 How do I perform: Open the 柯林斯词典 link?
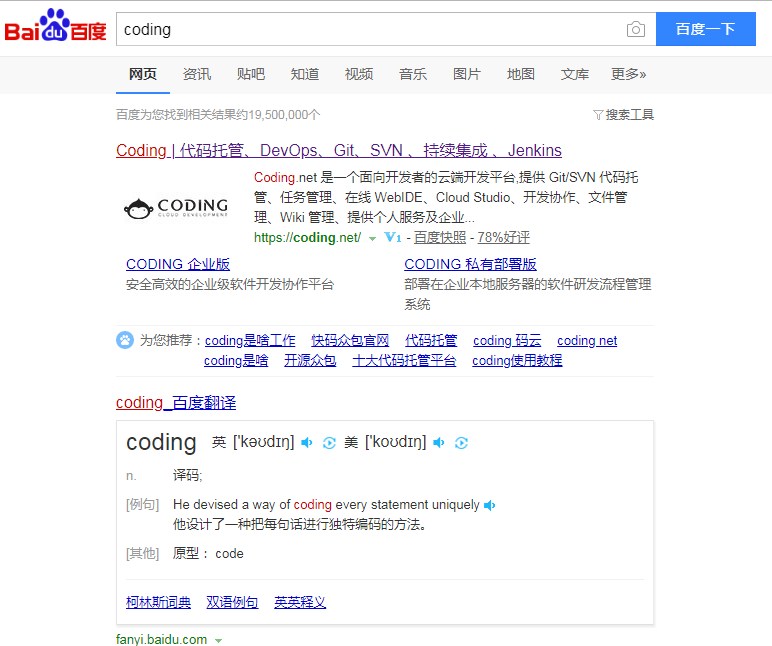(159, 602)
